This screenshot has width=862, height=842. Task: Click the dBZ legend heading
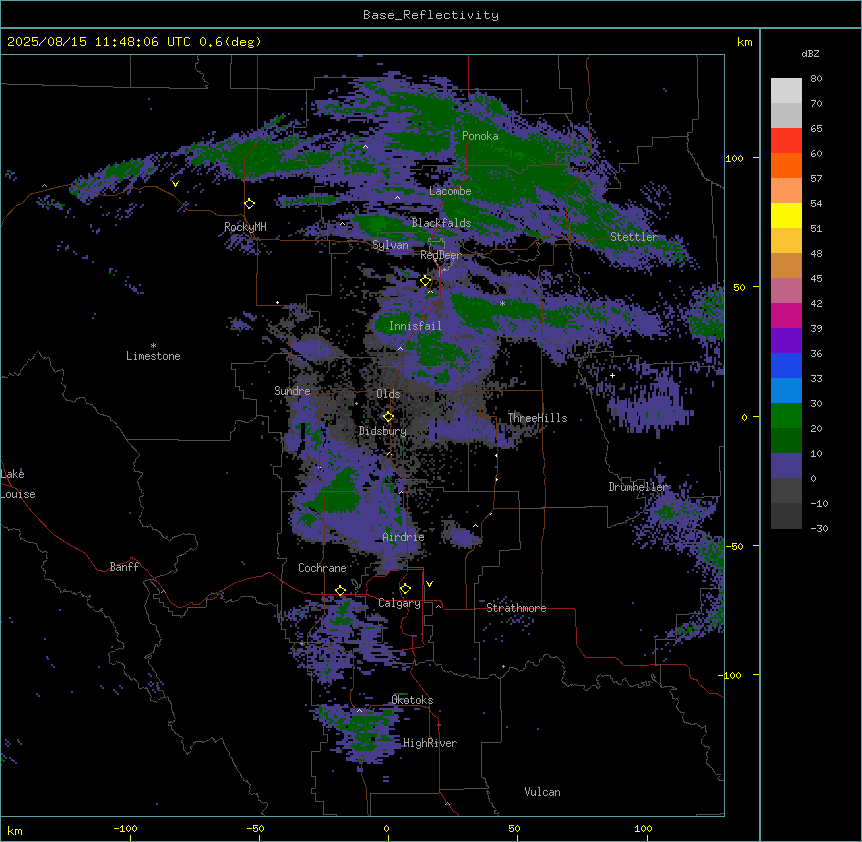[810, 53]
